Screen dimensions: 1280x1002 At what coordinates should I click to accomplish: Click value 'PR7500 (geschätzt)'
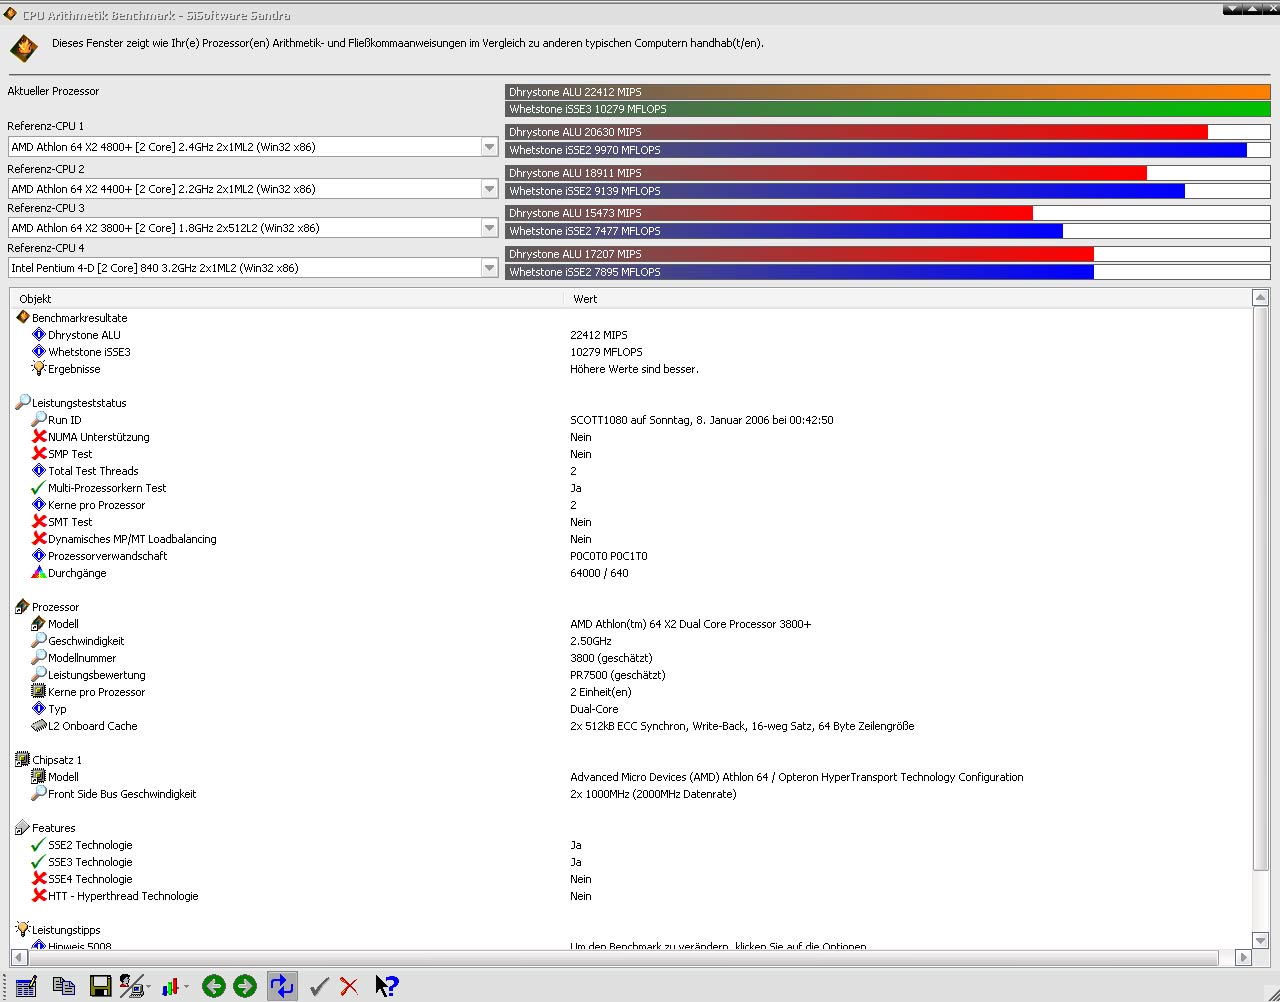pos(617,675)
